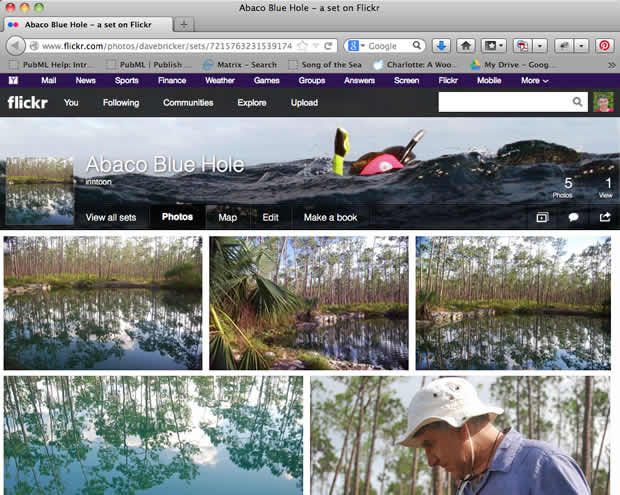Expand the More menu in Yahoo bar

[534, 80]
